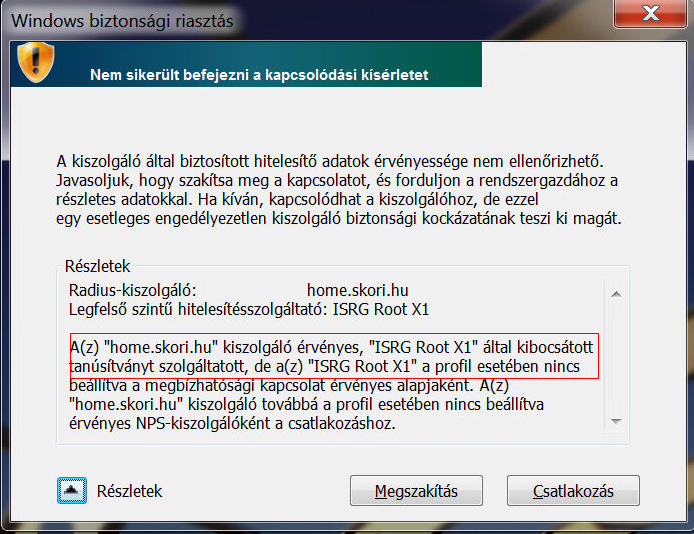
Task: Click the Nem sikerült befejezni banner heading
Action: [x=259, y=75]
